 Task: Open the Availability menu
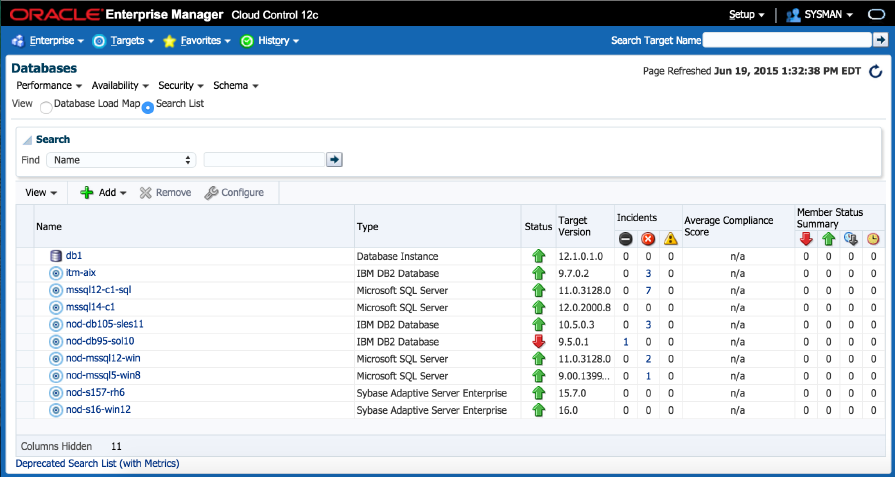click(x=120, y=86)
